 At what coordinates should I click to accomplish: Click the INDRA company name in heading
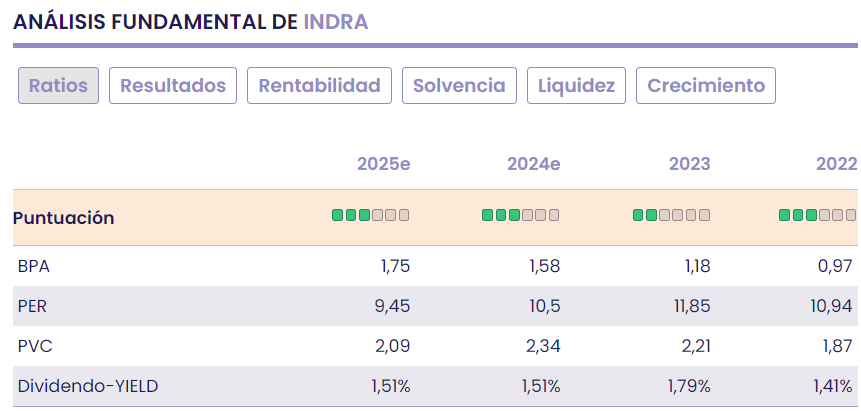335,21
